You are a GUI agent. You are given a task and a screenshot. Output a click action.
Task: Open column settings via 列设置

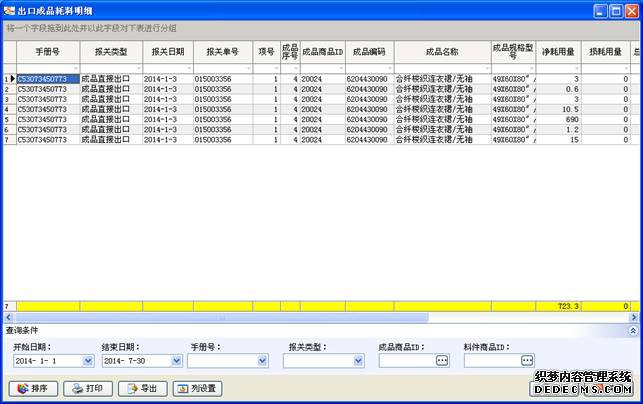(x=197, y=388)
